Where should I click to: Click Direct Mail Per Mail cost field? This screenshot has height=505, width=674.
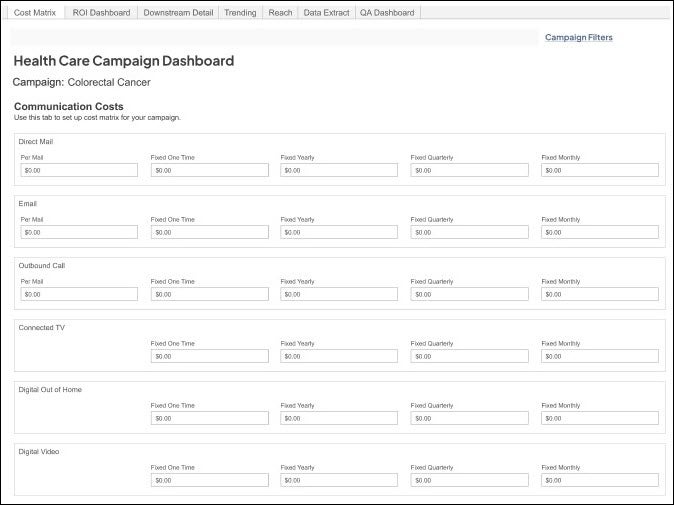point(79,170)
